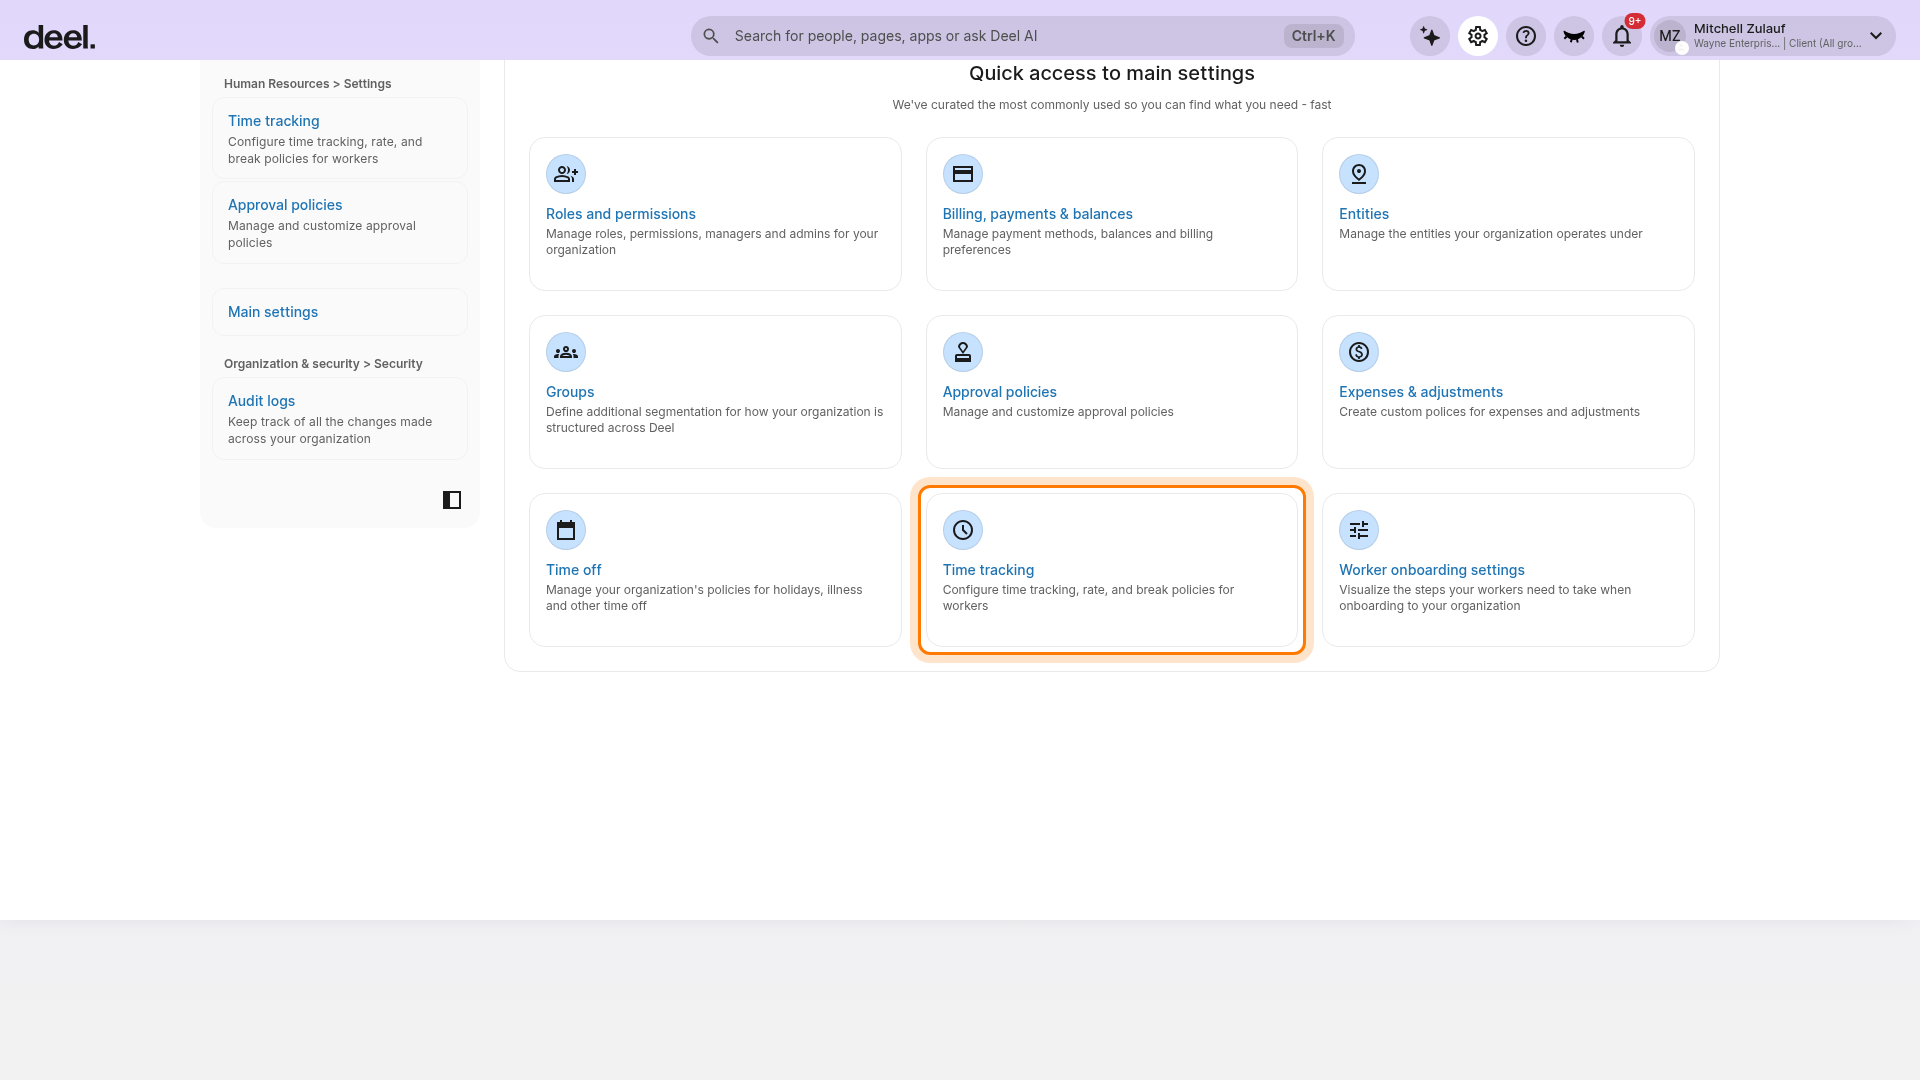Click 'Quick access to main settings' title
This screenshot has width=1920, height=1080.
click(x=1111, y=73)
